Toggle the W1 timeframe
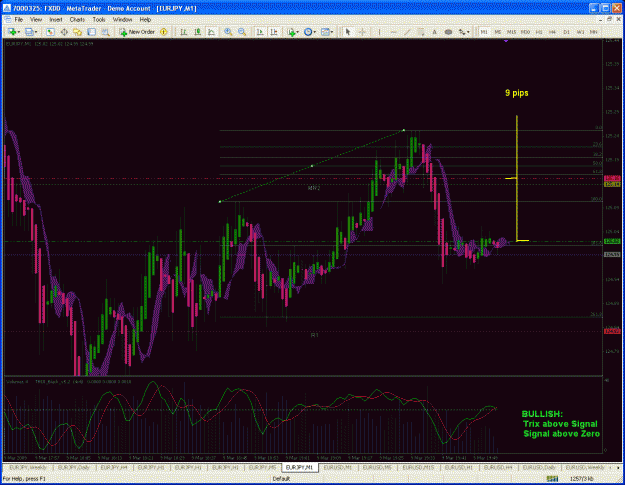 (x=580, y=32)
